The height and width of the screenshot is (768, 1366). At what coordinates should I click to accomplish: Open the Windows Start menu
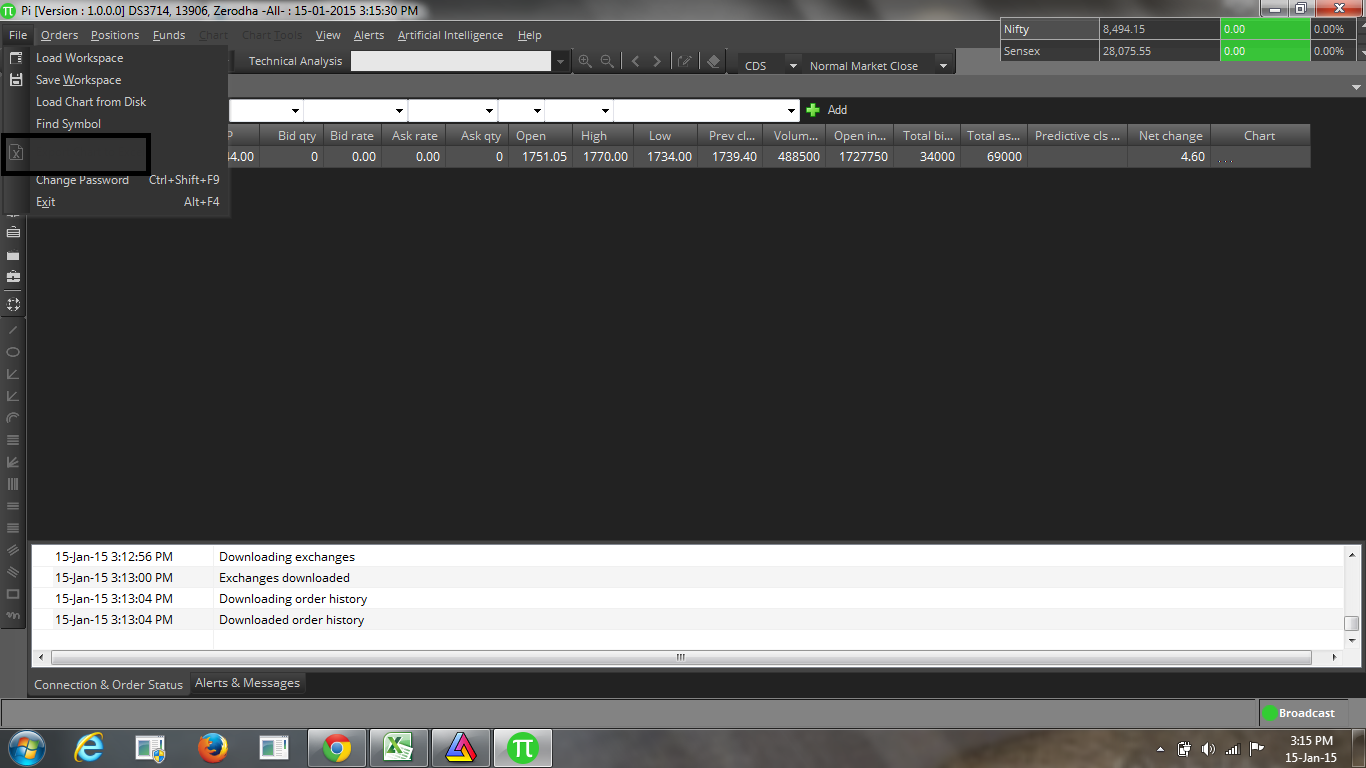click(26, 747)
